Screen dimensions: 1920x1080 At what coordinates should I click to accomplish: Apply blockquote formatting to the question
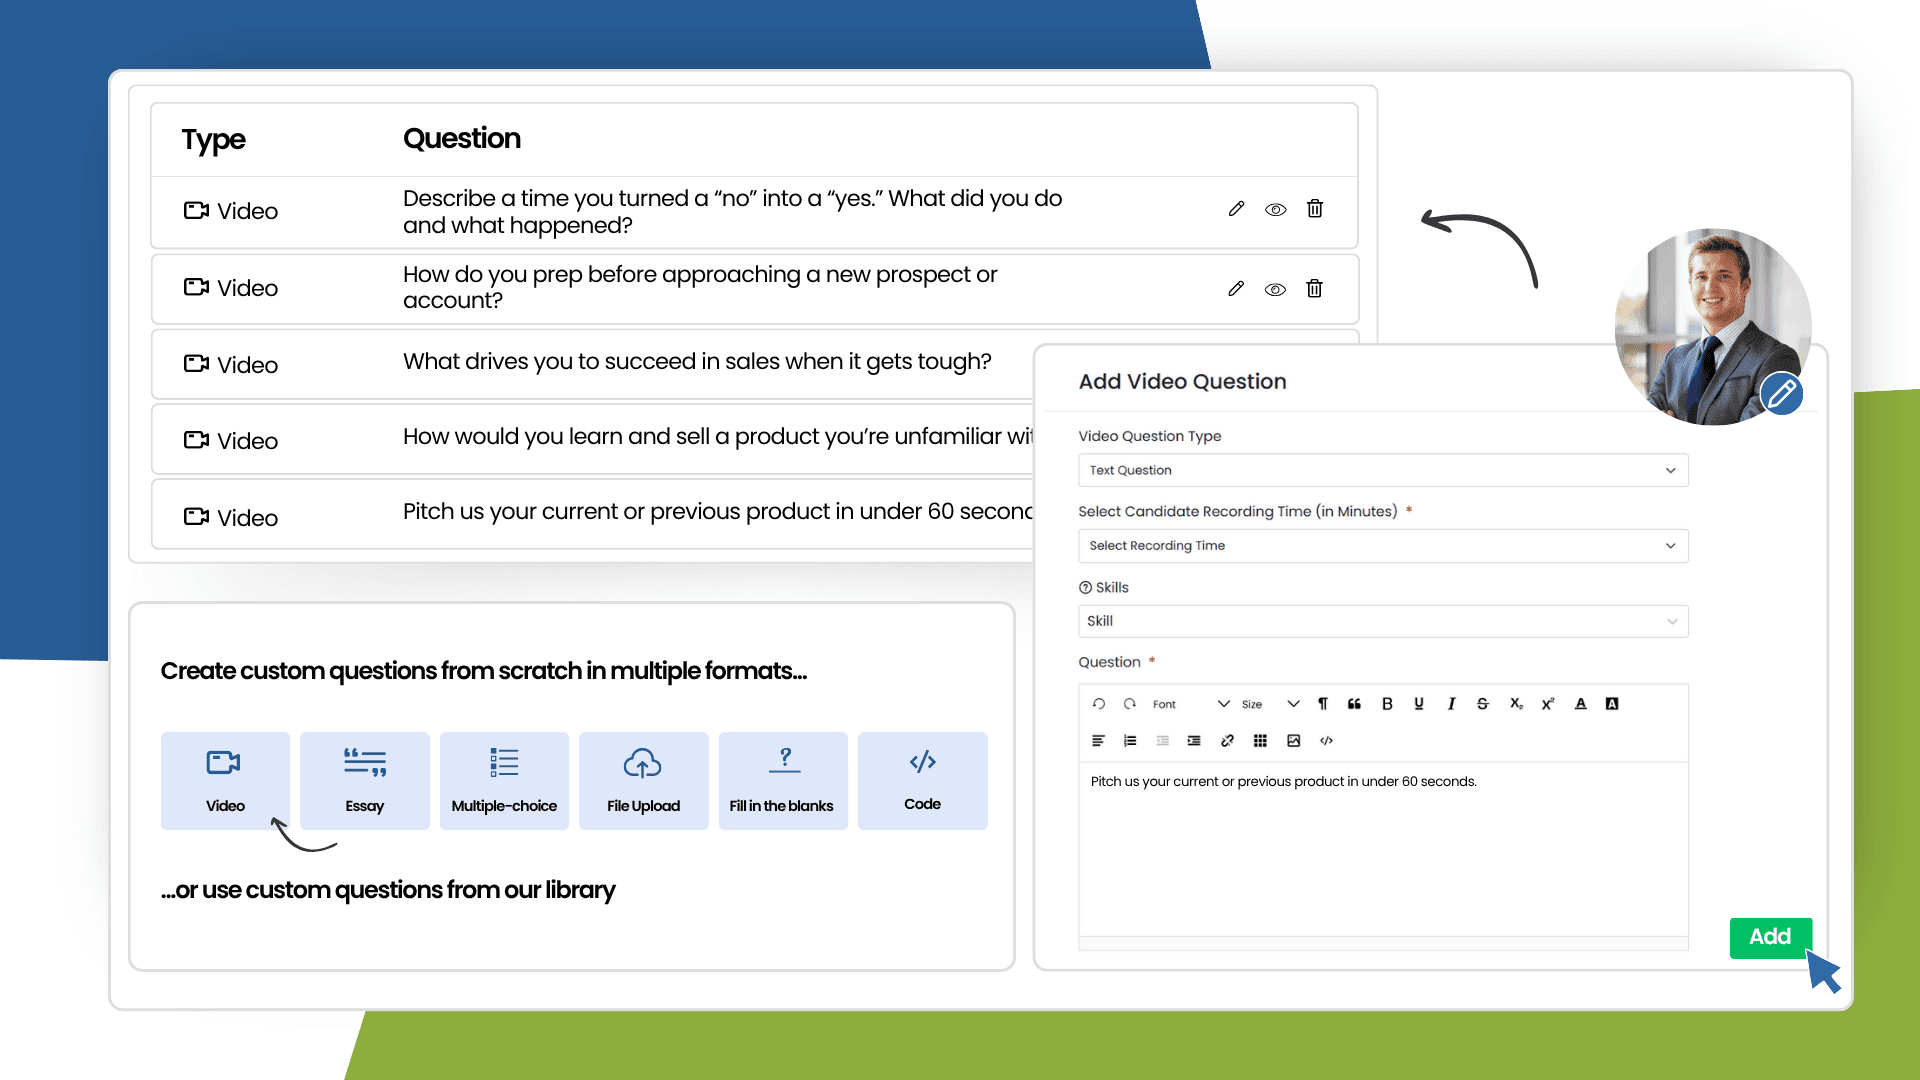[x=1354, y=703]
